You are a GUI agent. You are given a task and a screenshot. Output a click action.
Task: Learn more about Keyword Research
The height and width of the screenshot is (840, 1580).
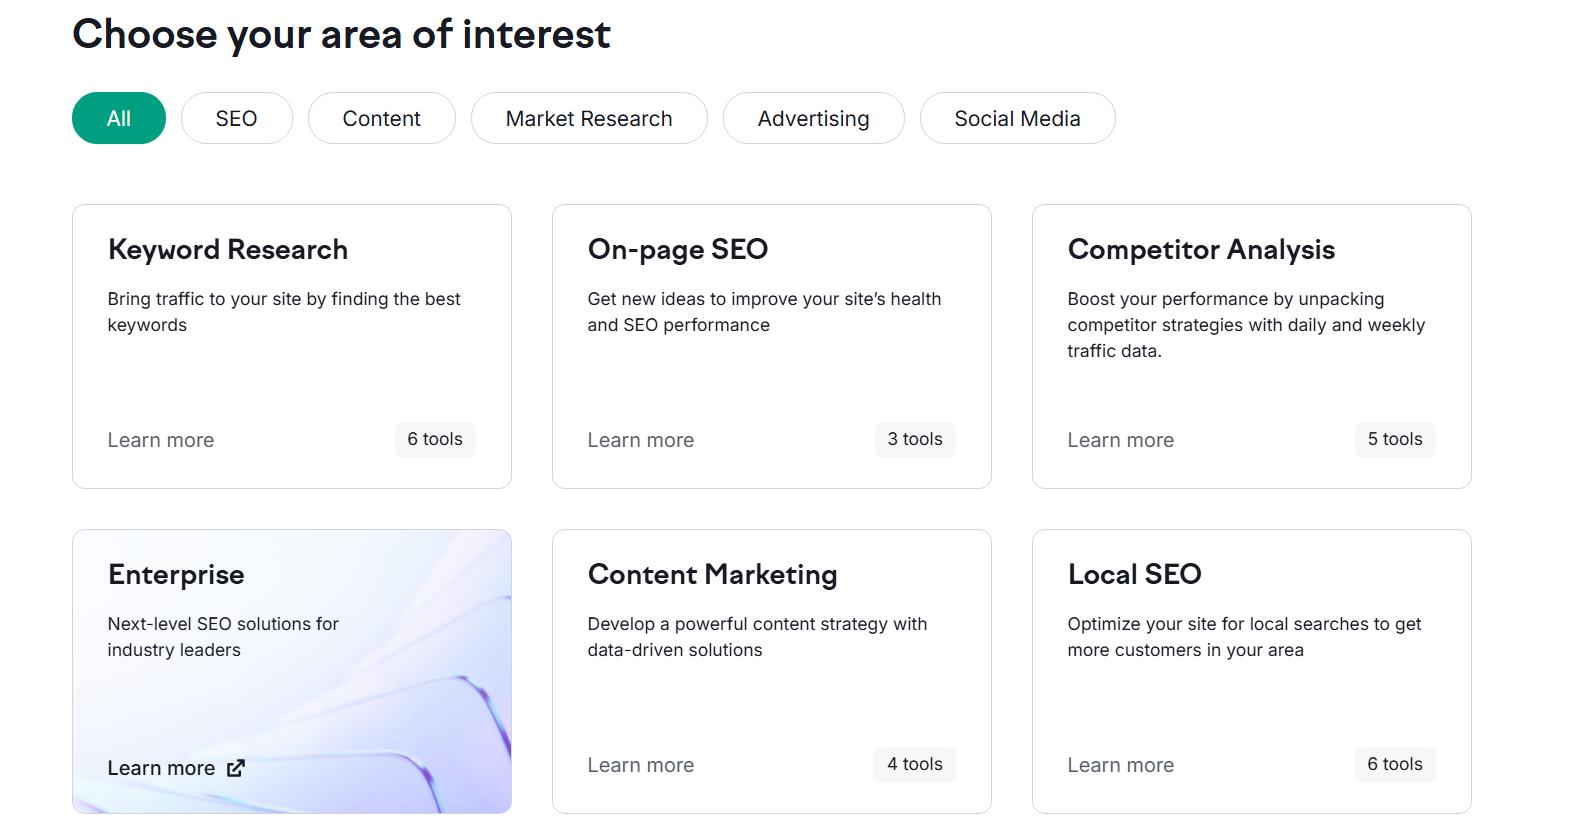pyautogui.click(x=160, y=440)
